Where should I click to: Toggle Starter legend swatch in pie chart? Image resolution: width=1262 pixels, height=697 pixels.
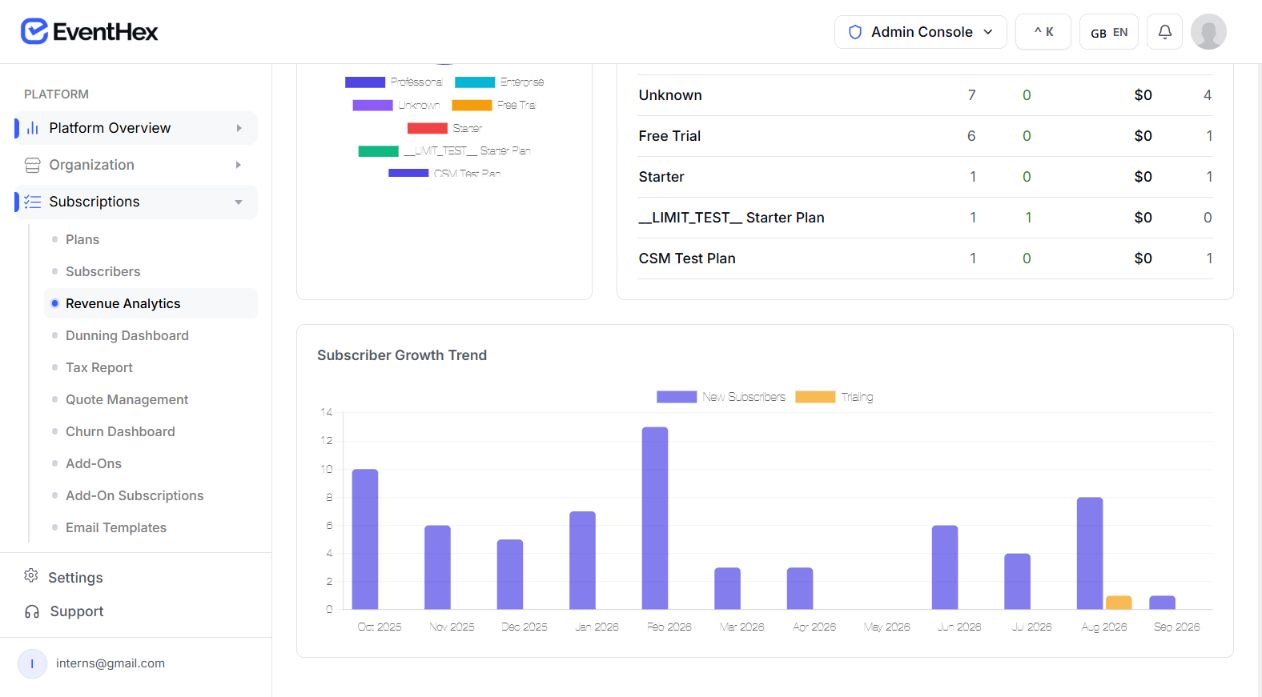(x=427, y=128)
